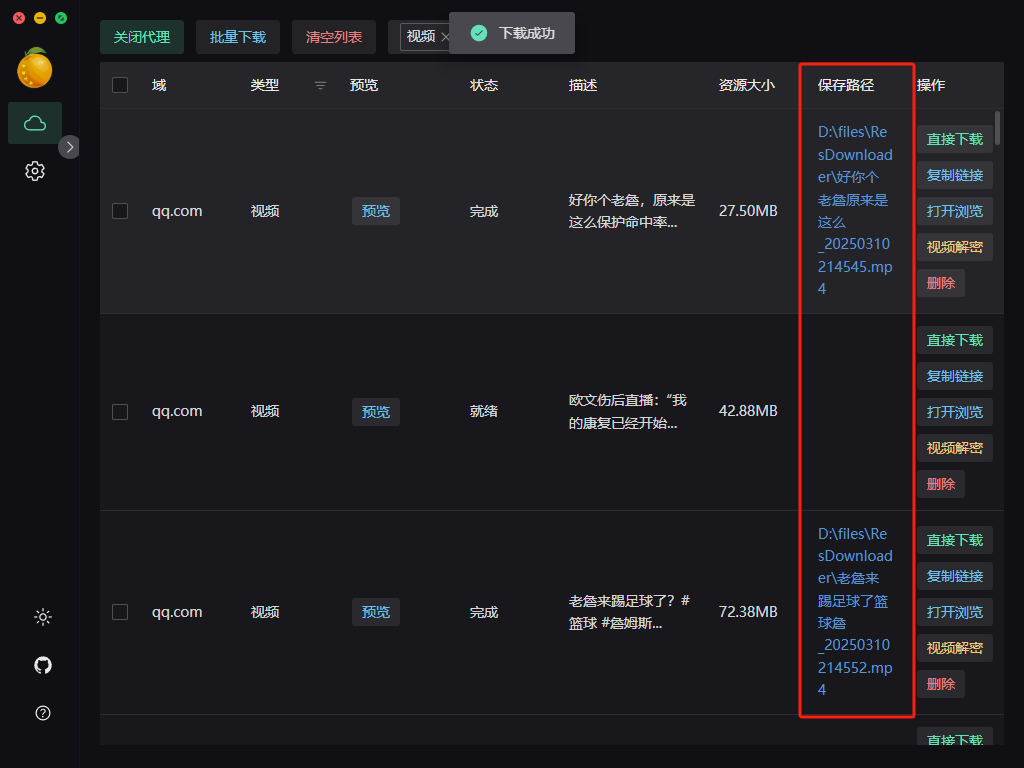Click the lemon app logo icon
The height and width of the screenshot is (768, 1024).
(35, 68)
